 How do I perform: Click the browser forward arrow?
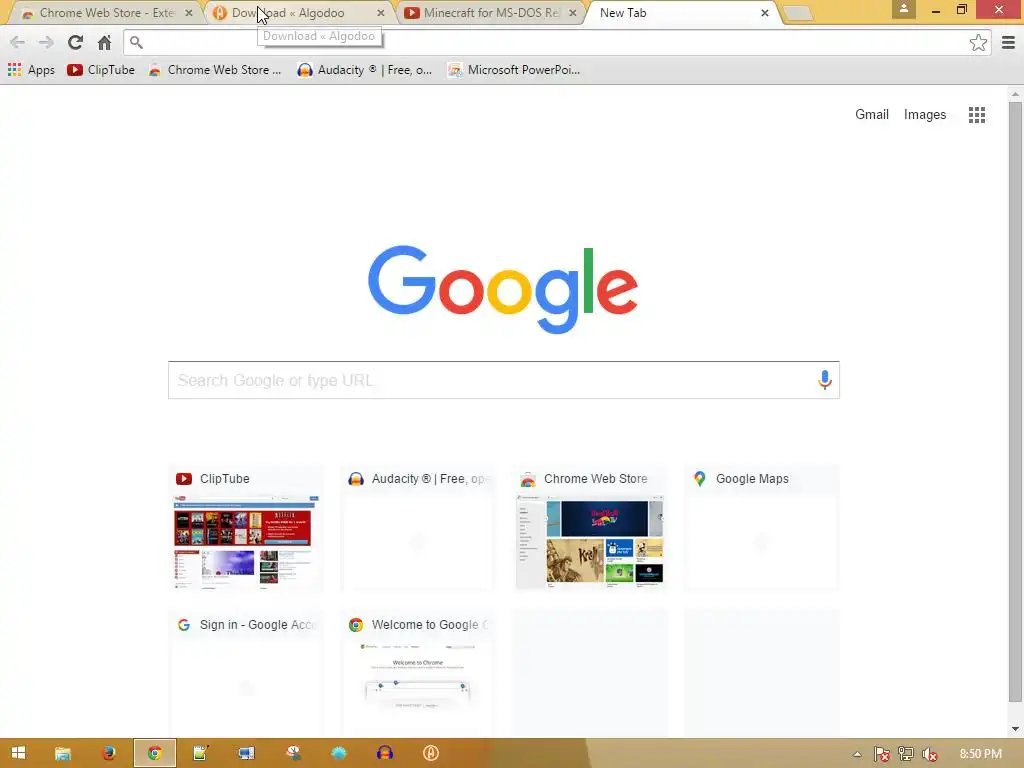[x=46, y=43]
